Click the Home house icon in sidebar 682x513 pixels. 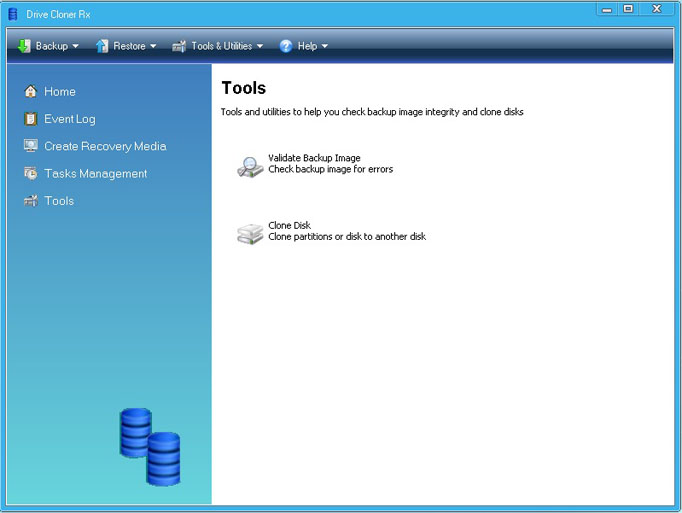30,91
